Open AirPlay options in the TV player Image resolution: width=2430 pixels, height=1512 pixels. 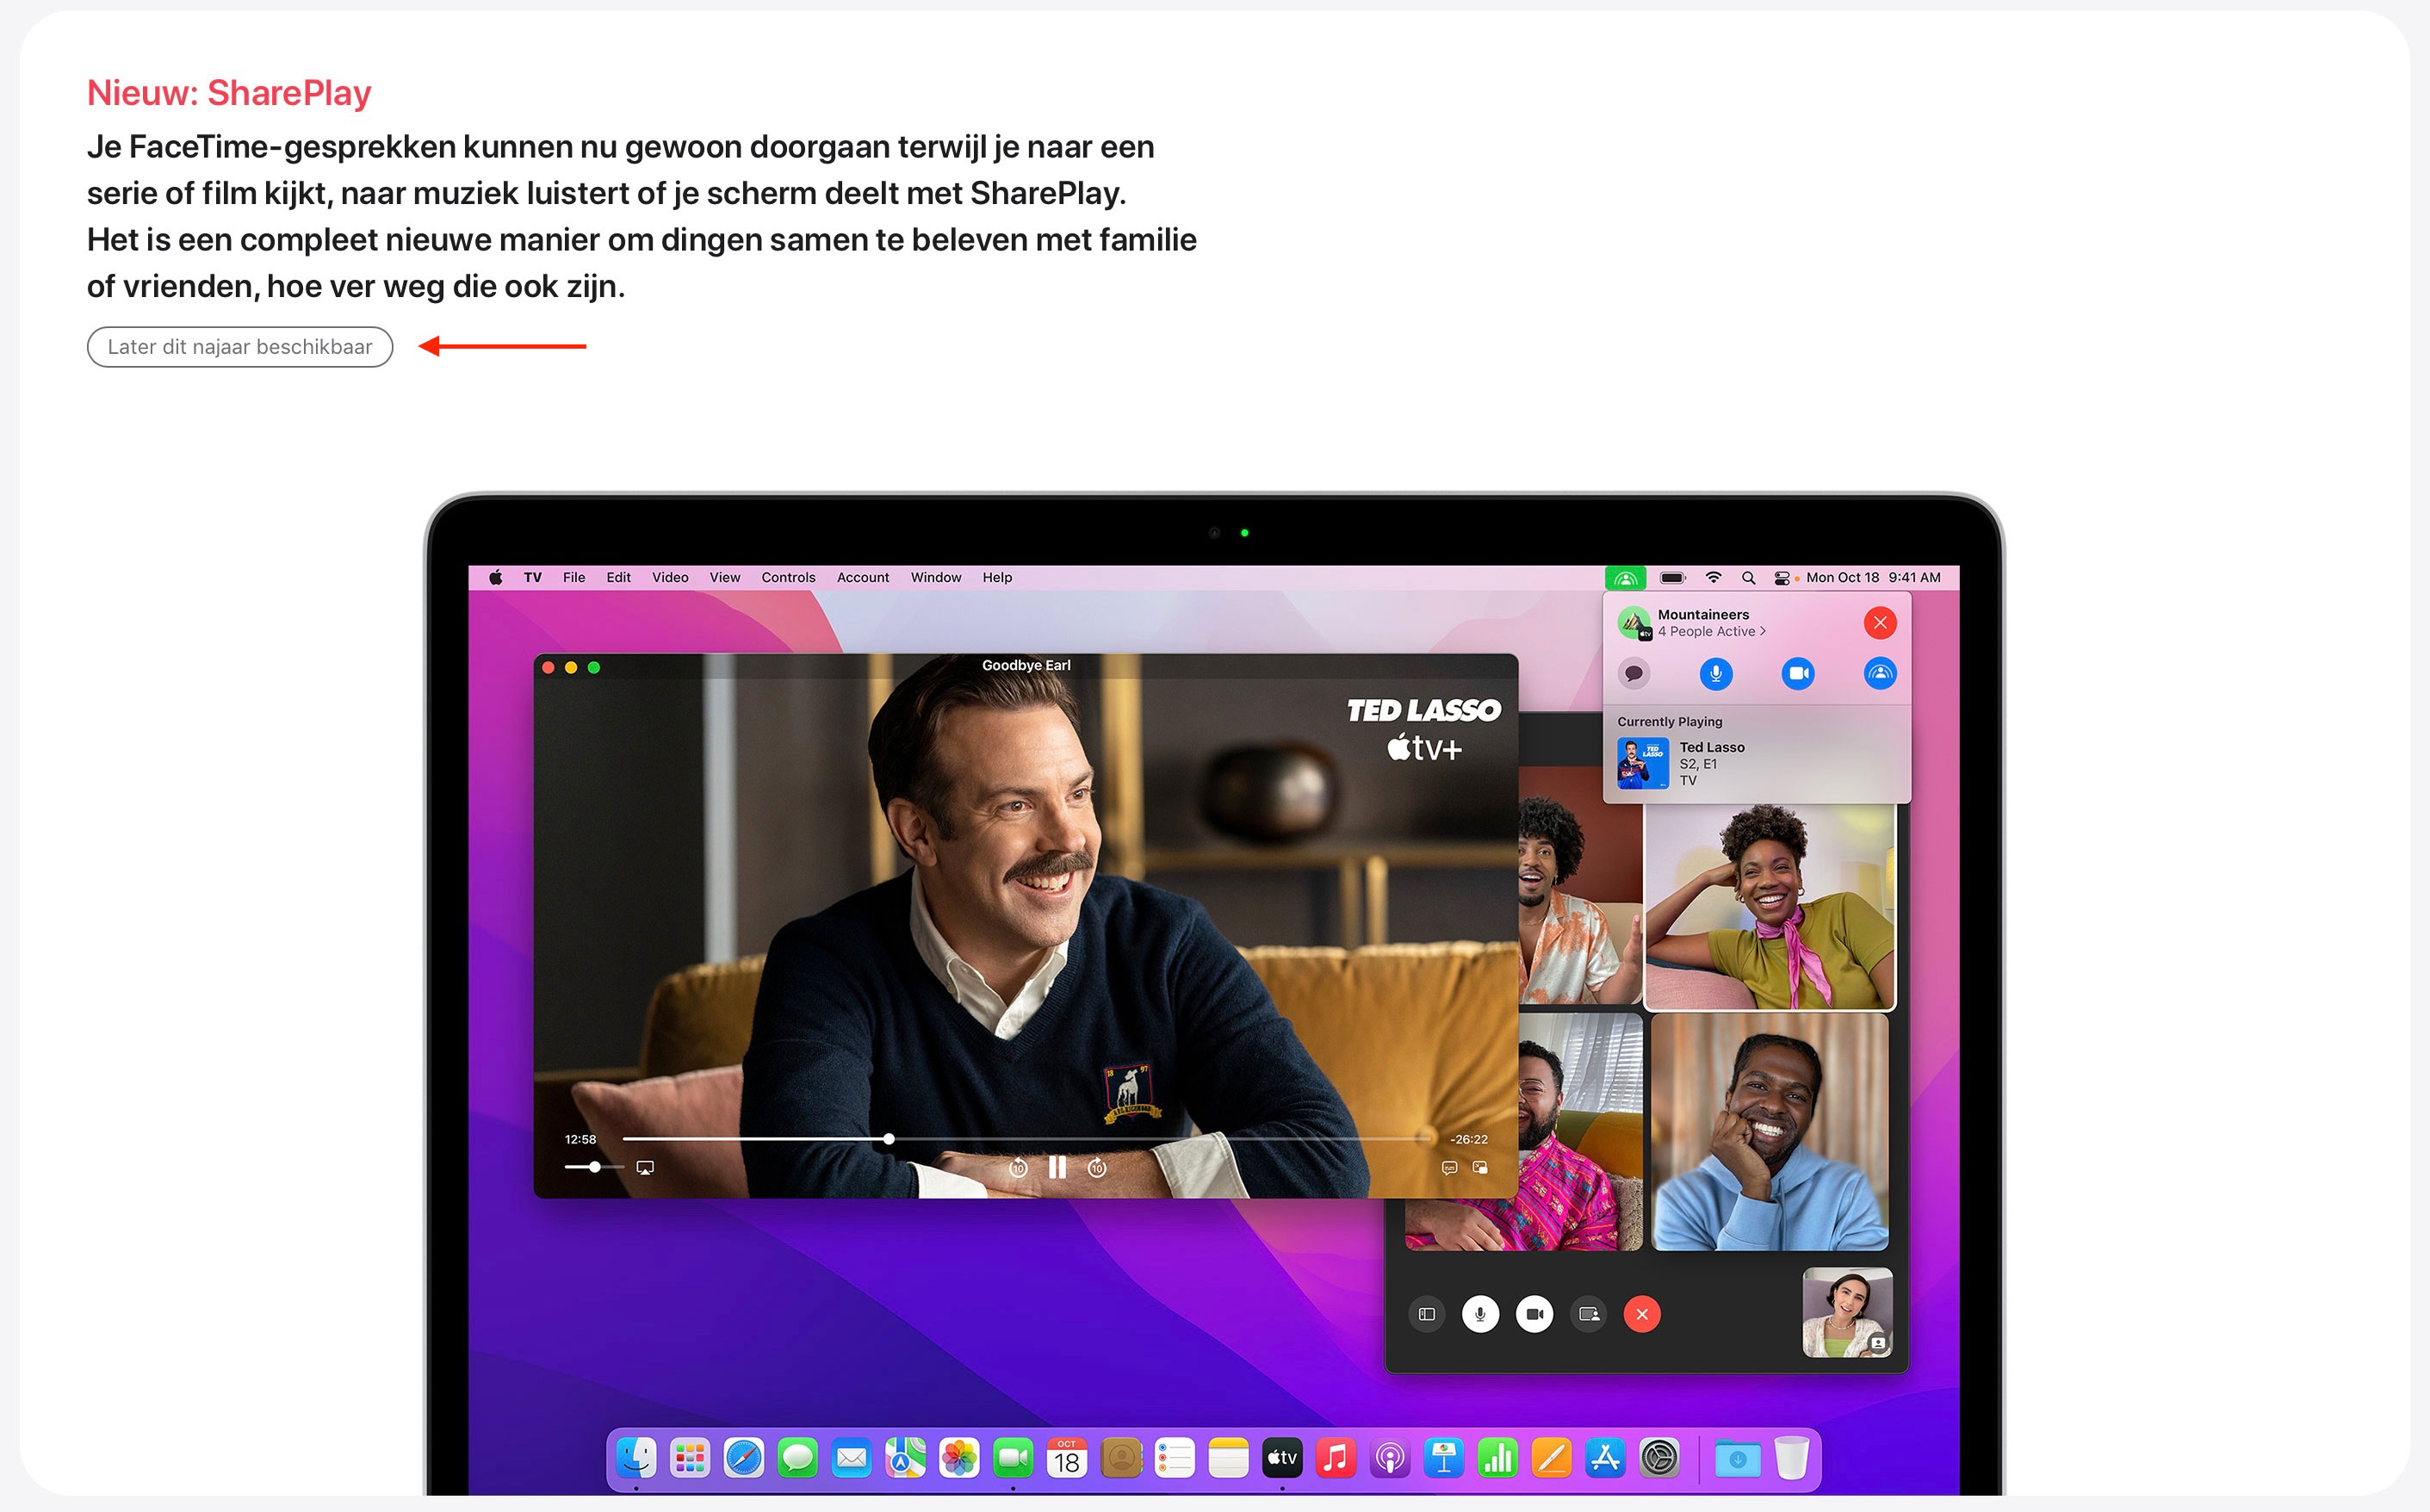(x=645, y=1167)
